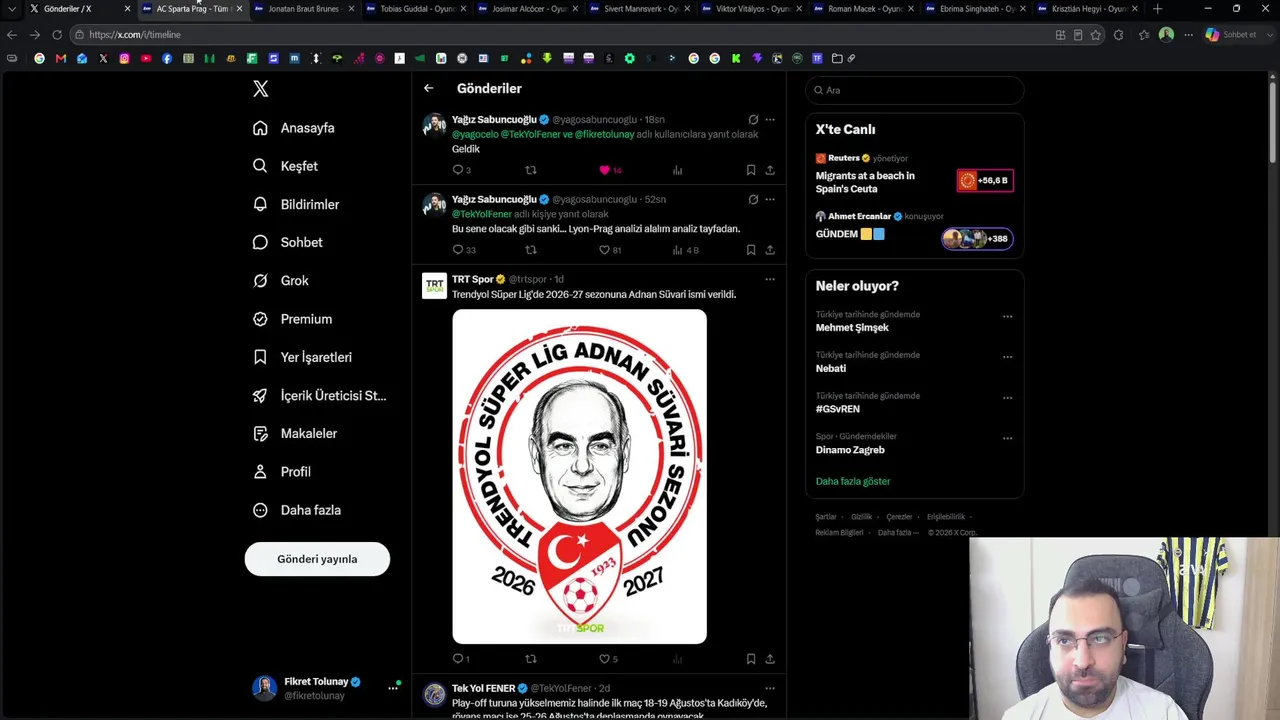Expand the Daha fazla sidebar menu
1280x720 pixels.
[297, 510]
